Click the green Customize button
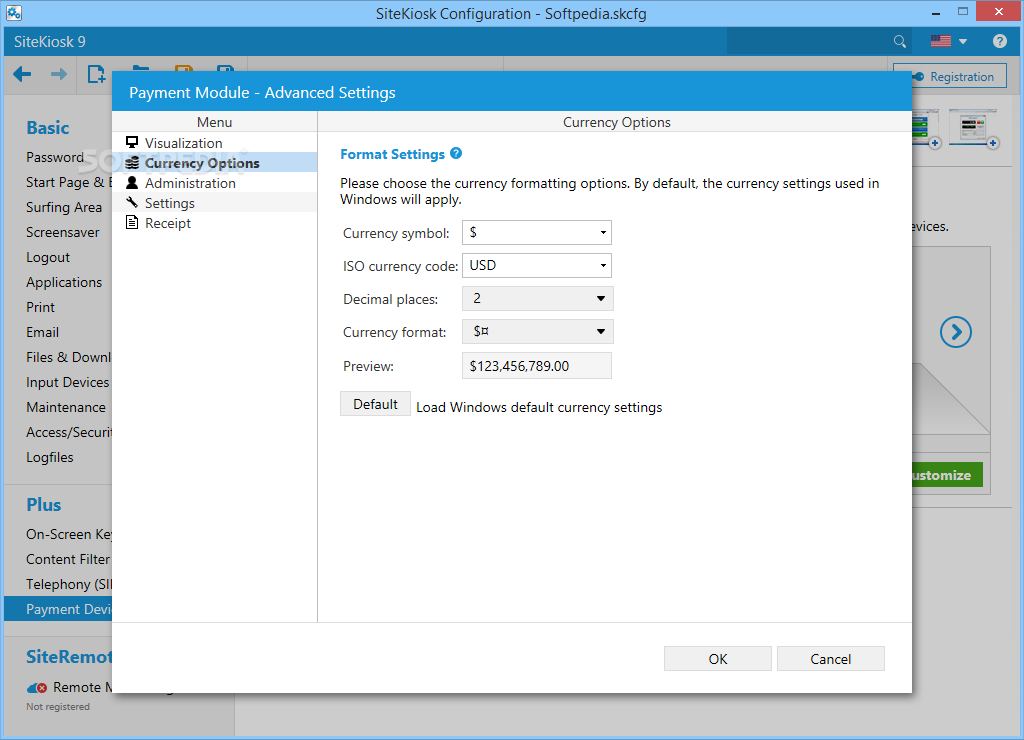Image resolution: width=1024 pixels, height=740 pixels. click(947, 475)
